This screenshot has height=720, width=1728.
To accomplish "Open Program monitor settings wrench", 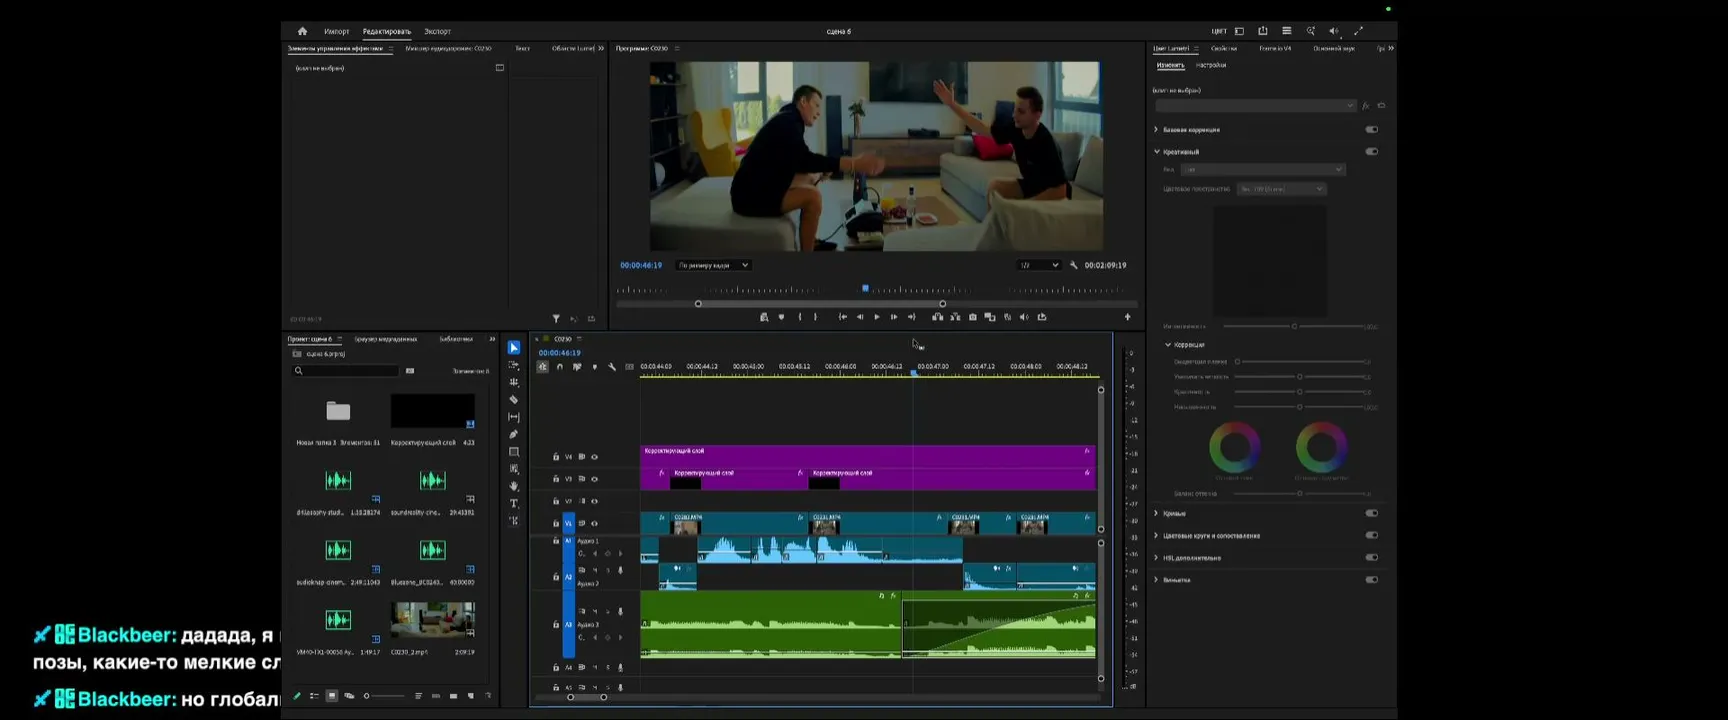I will tap(1074, 265).
